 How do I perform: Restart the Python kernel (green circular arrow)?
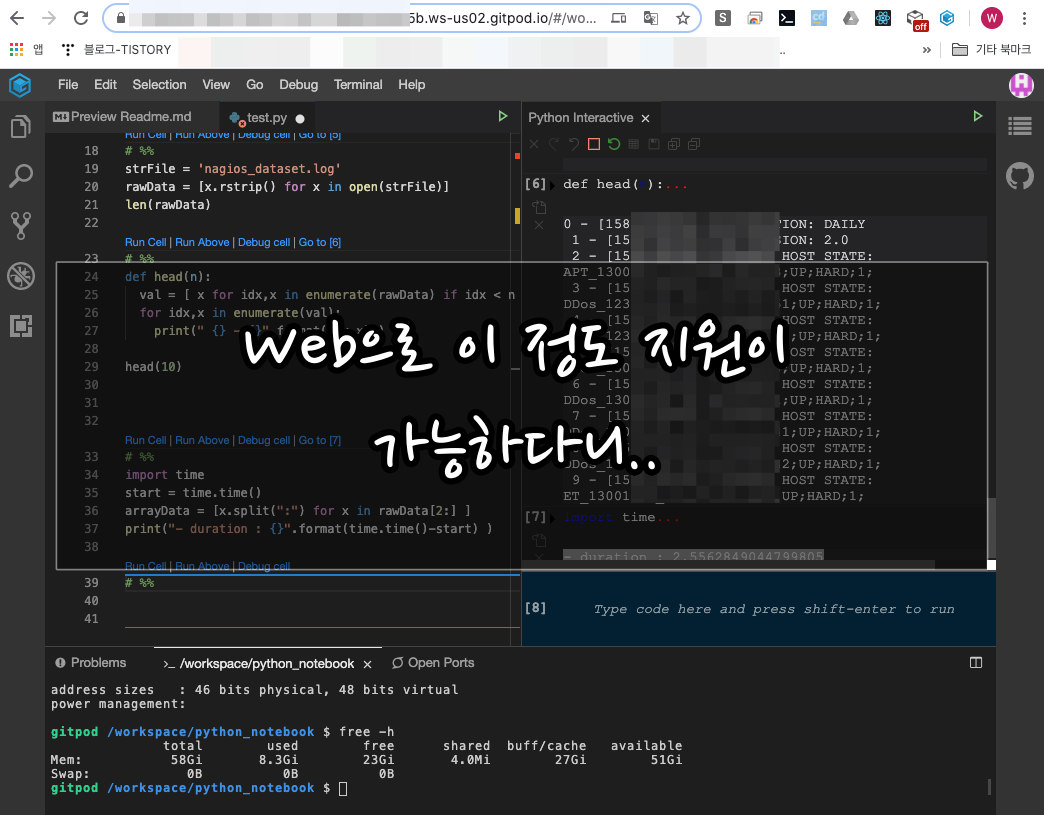[x=614, y=144]
